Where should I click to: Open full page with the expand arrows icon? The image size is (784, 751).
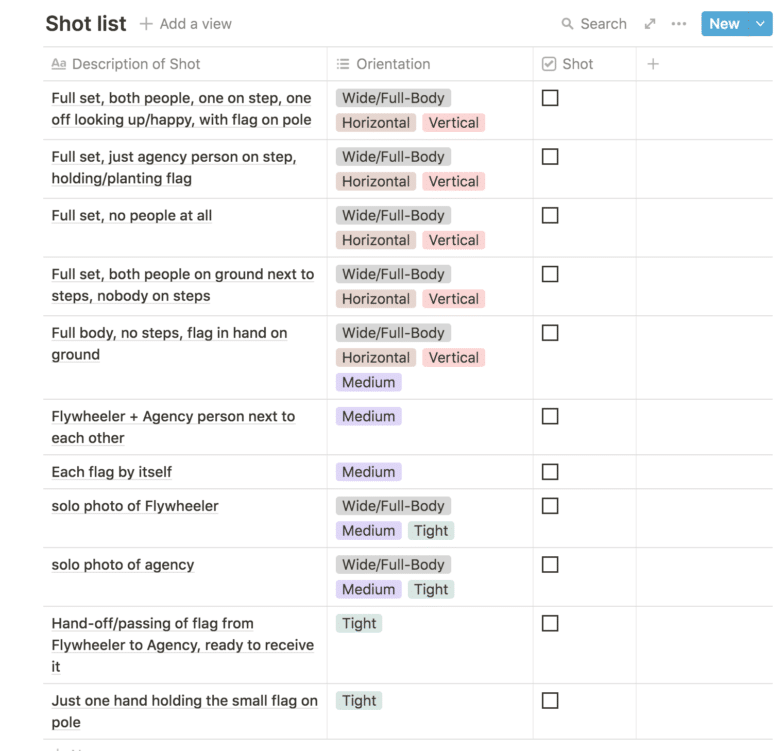tap(650, 24)
